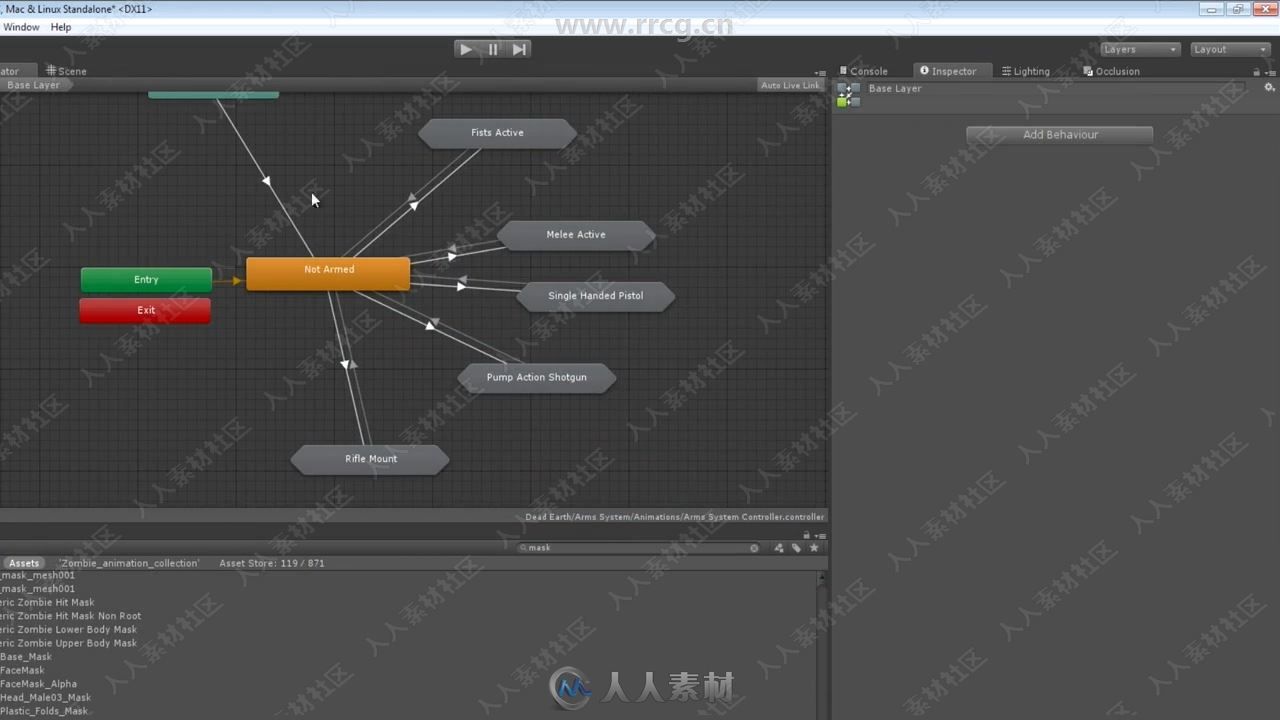Pause the editor with the pause button

(x=493, y=49)
